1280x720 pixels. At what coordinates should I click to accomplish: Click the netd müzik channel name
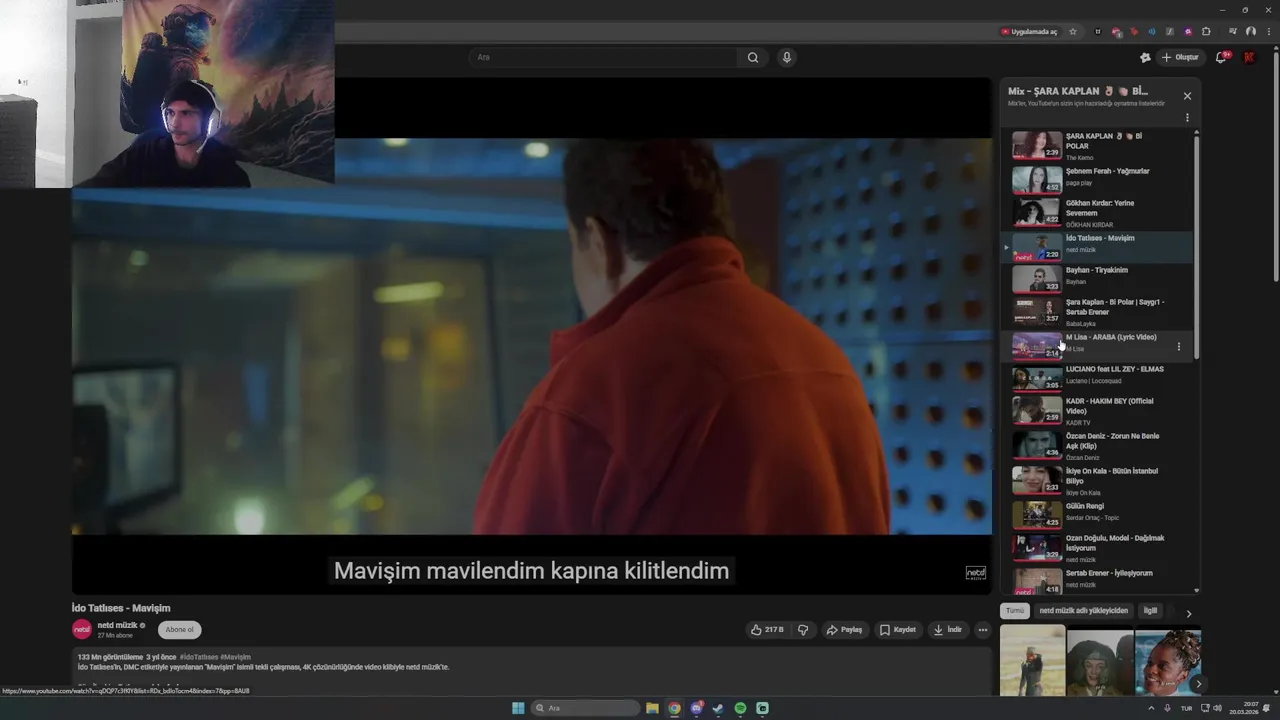117,625
